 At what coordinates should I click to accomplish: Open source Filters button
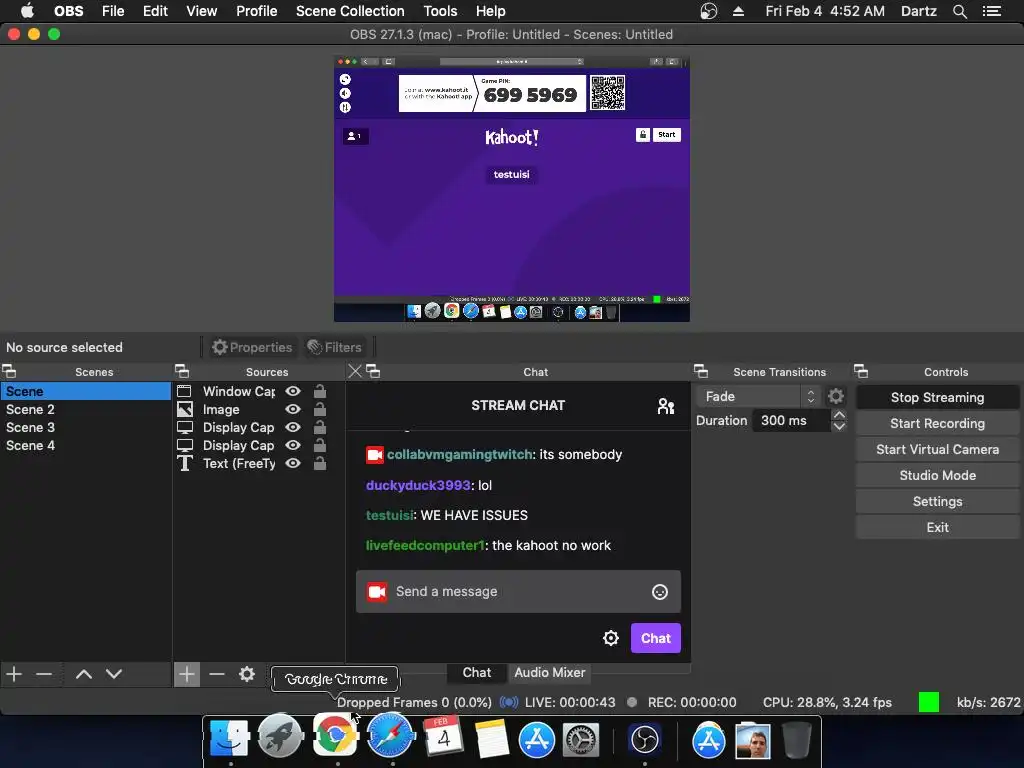pos(334,347)
